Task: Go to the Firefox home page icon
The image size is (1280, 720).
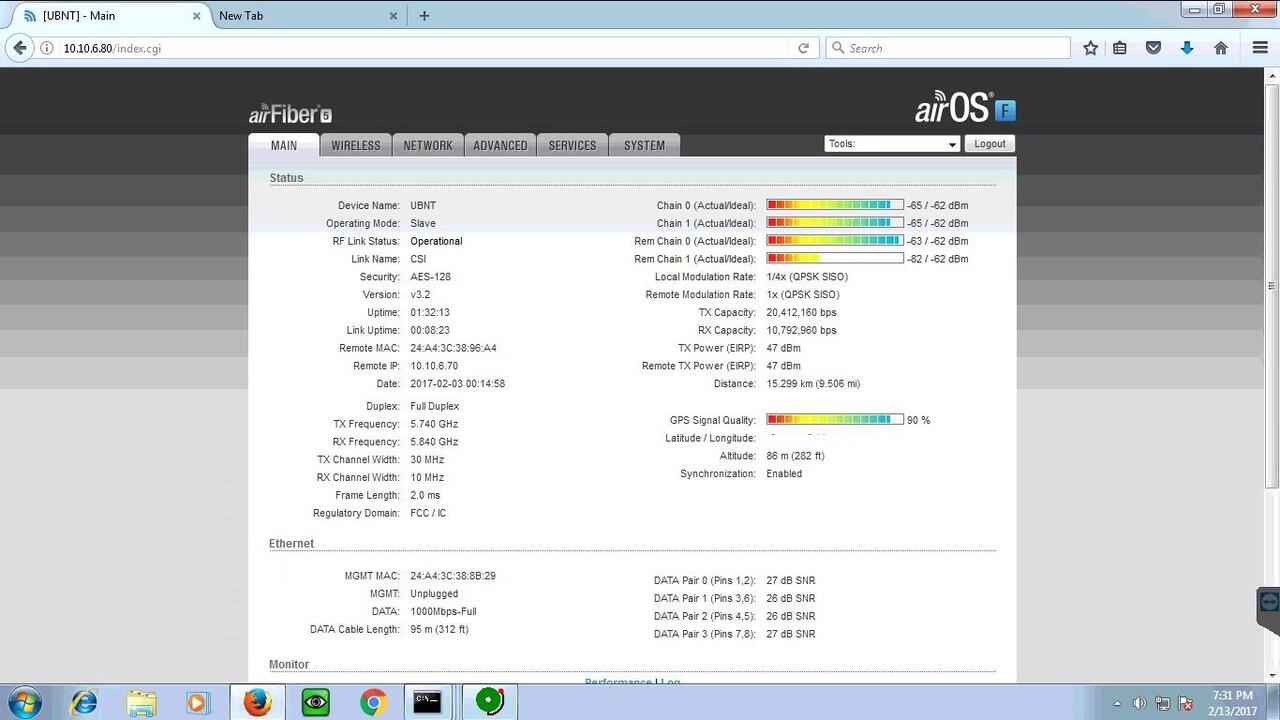Action: [1221, 48]
